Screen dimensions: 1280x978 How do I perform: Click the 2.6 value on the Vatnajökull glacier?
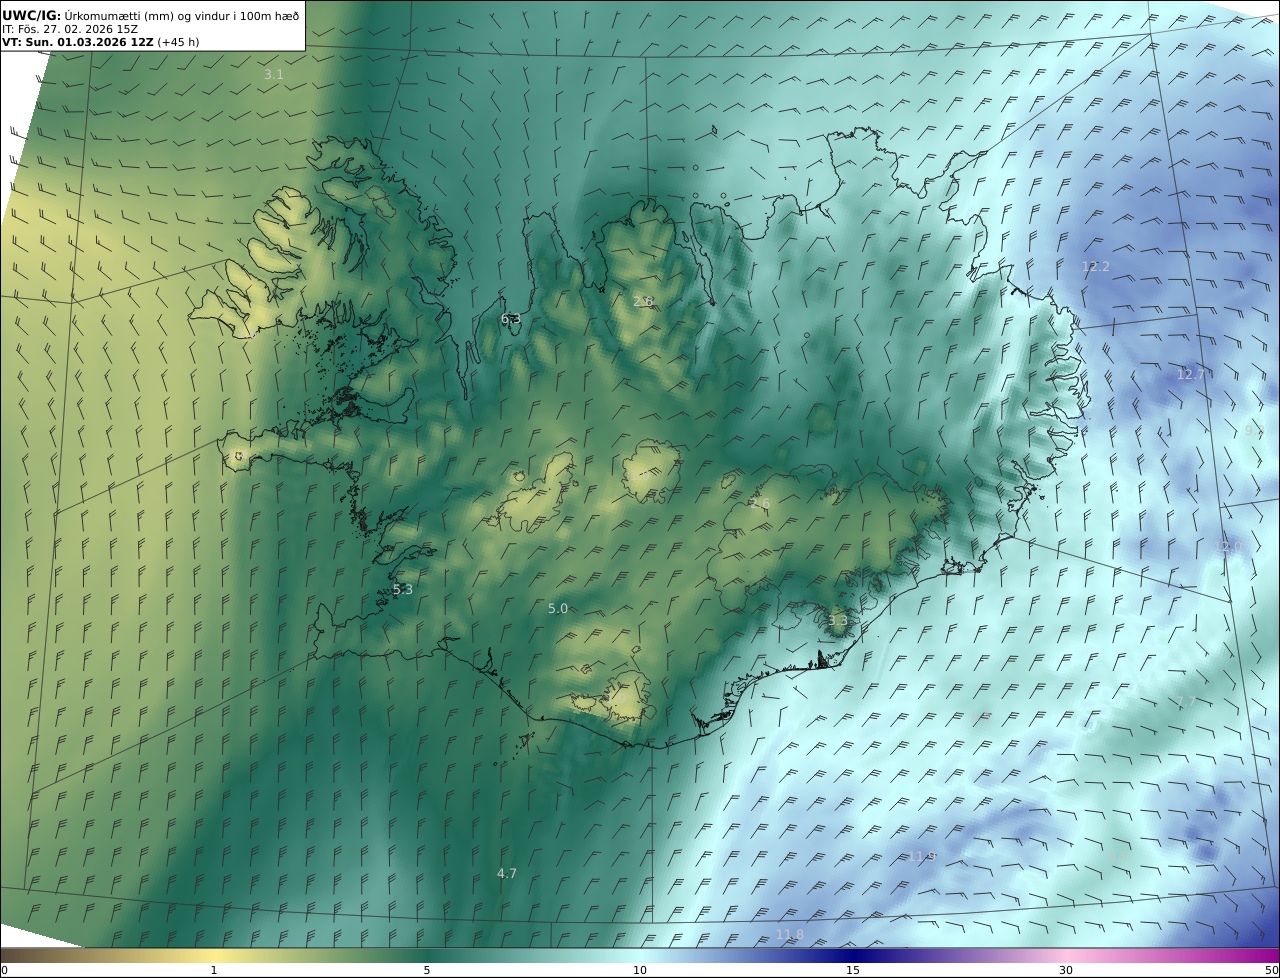760,503
